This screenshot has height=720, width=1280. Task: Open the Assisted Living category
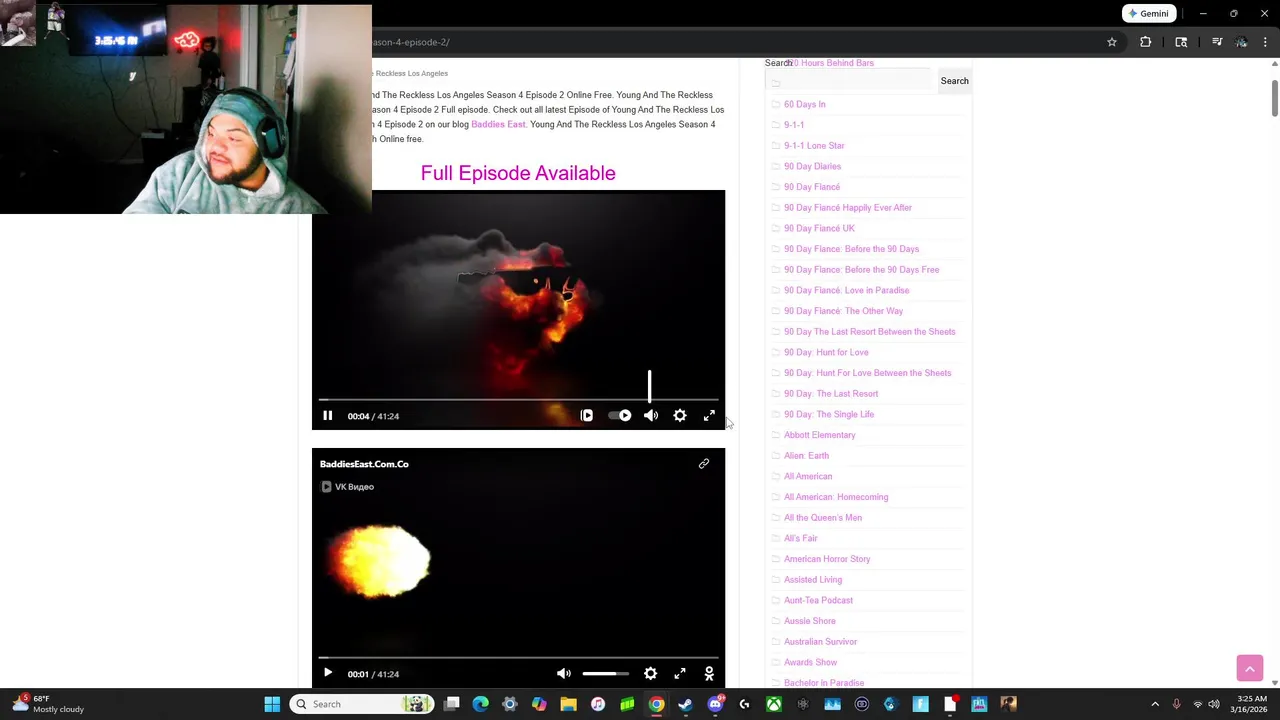click(x=813, y=580)
